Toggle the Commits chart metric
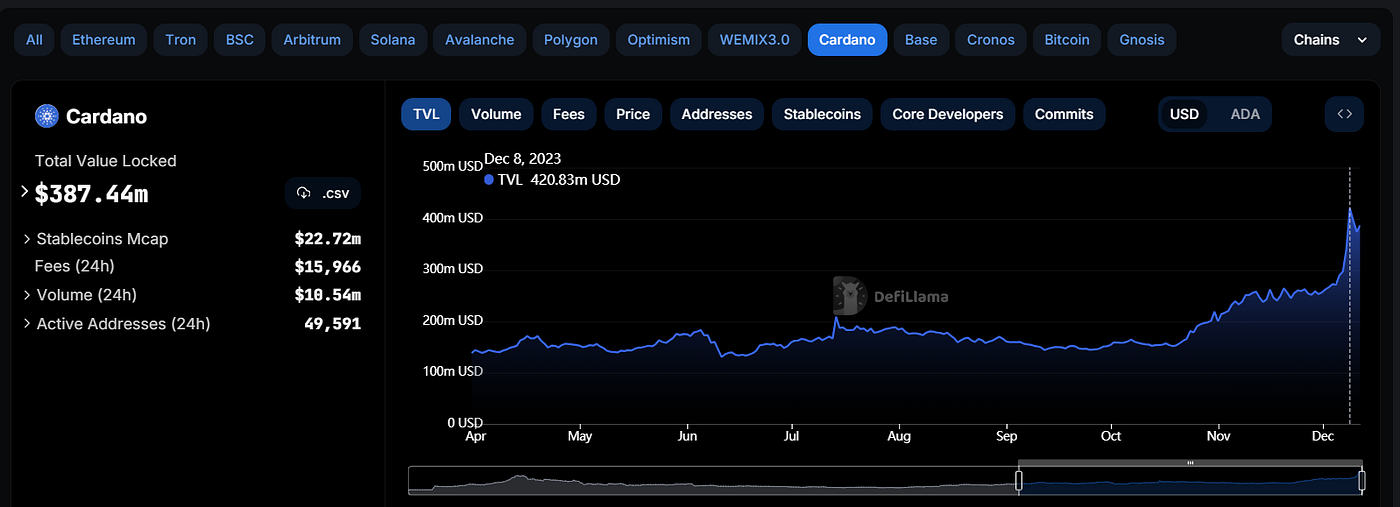Viewport: 1400px width, 507px height. 1064,114
